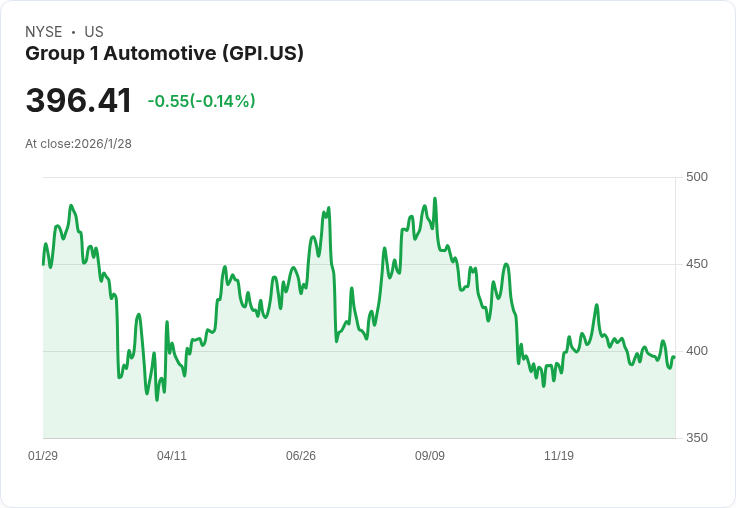Click the At close:2026/1/28 timestamp
Viewport: 736px width, 508px height.
point(78,144)
